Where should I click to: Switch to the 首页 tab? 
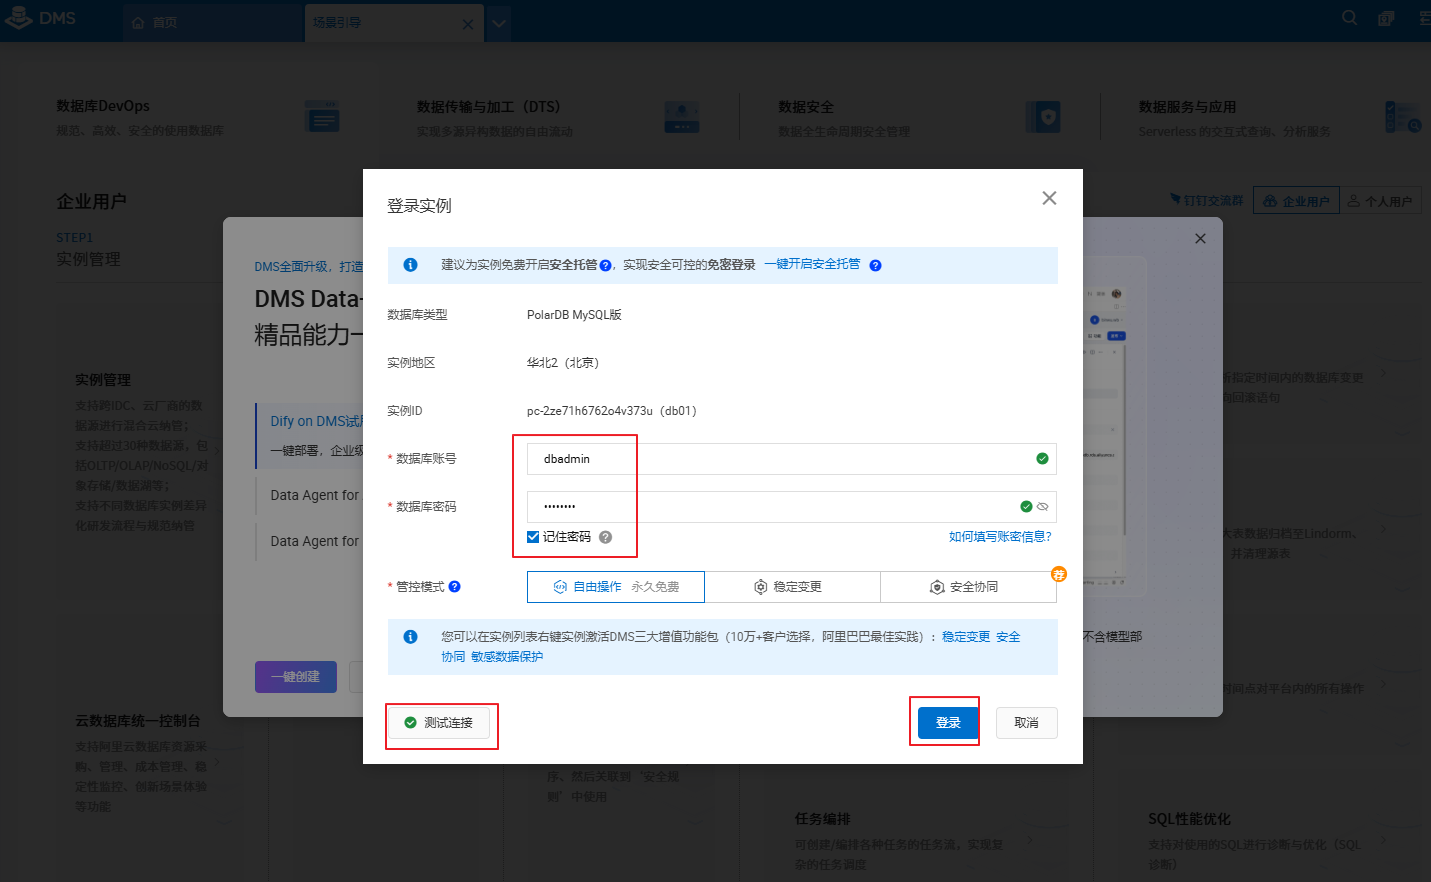pos(212,22)
